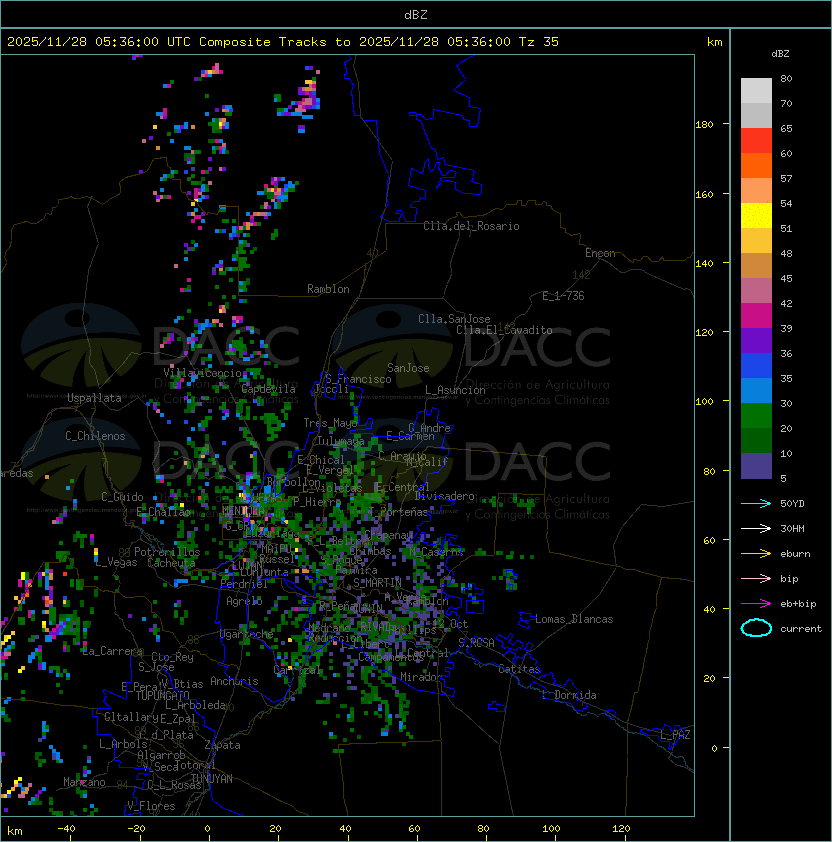Click the cyan 50YD arrow in legend

point(756,504)
